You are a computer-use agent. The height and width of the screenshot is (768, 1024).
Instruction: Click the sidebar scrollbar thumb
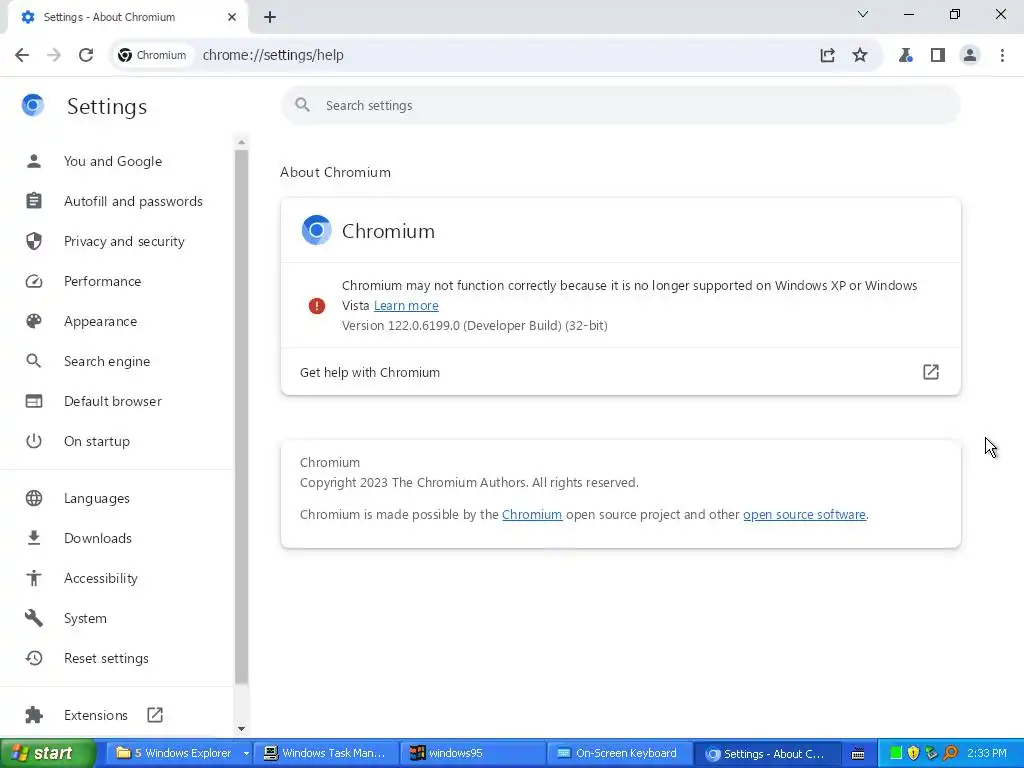241,417
